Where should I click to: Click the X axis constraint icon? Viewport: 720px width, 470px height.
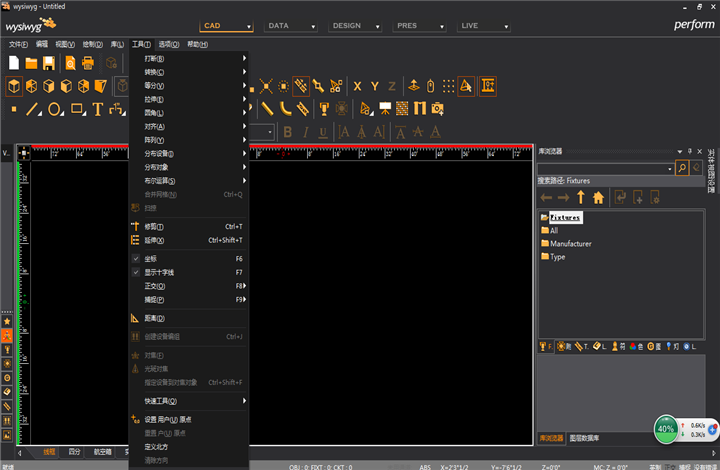pyautogui.click(x=357, y=86)
